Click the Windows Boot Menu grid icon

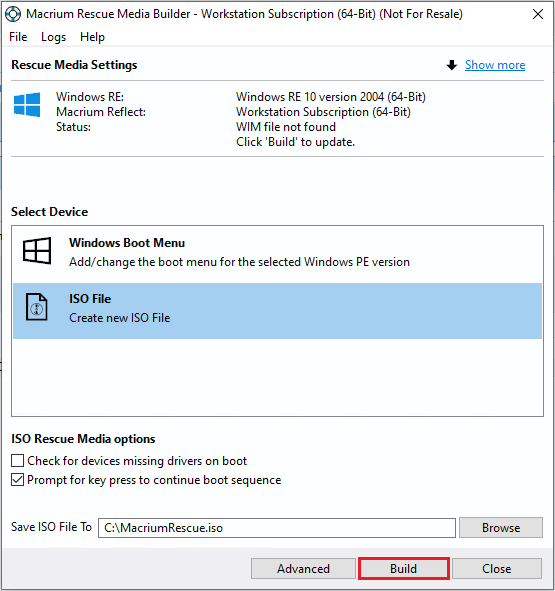click(x=37, y=251)
